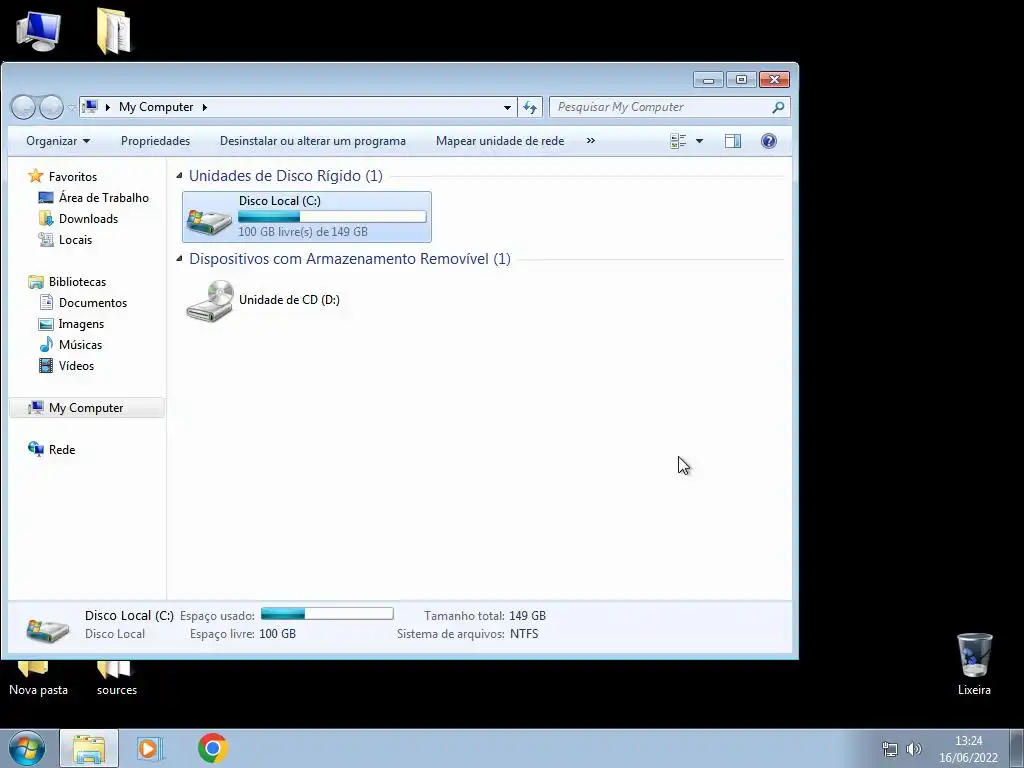Collapse Unidades de Disco Rígido group

[179, 175]
